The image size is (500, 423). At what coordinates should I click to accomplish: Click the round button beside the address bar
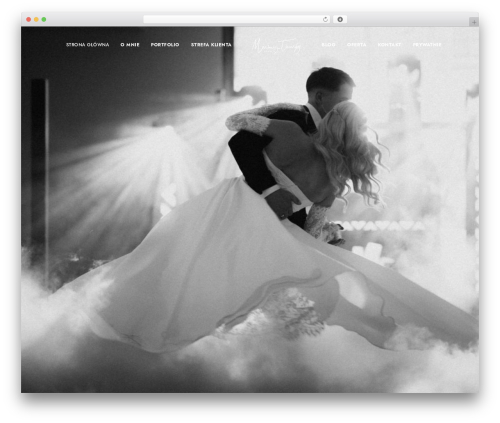[x=340, y=20]
